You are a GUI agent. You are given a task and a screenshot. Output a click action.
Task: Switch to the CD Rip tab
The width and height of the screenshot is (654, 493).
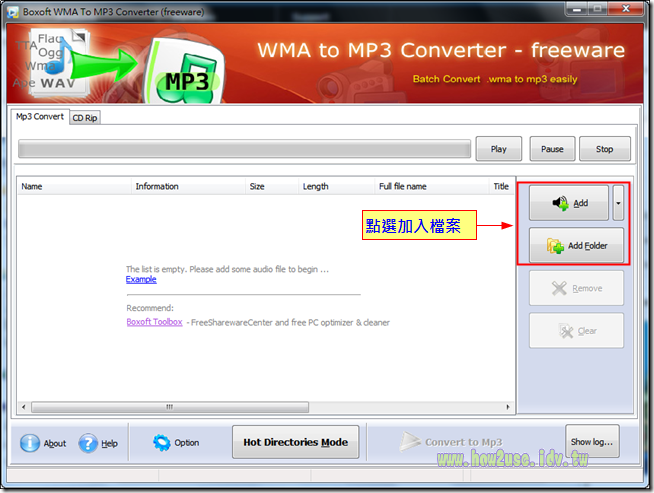pyautogui.click(x=85, y=117)
